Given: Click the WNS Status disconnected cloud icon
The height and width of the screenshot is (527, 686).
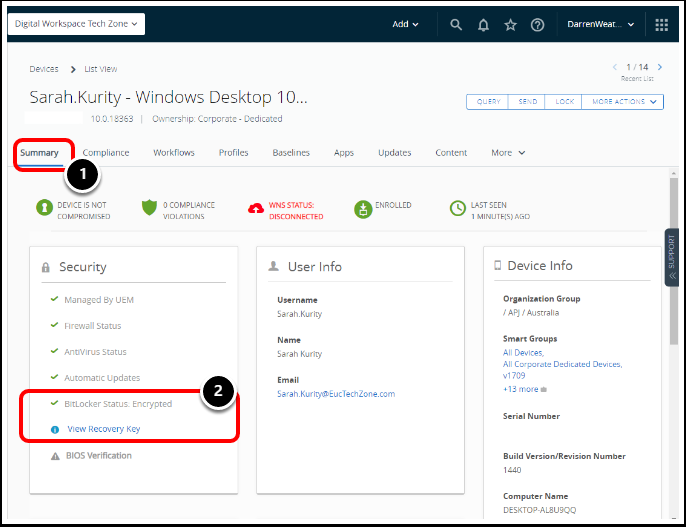Looking at the screenshot, I should 257,208.
